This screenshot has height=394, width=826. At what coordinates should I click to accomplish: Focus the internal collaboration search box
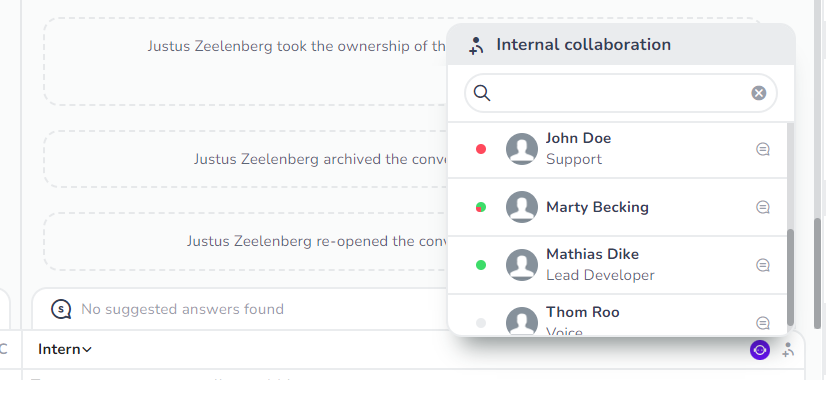(x=621, y=93)
